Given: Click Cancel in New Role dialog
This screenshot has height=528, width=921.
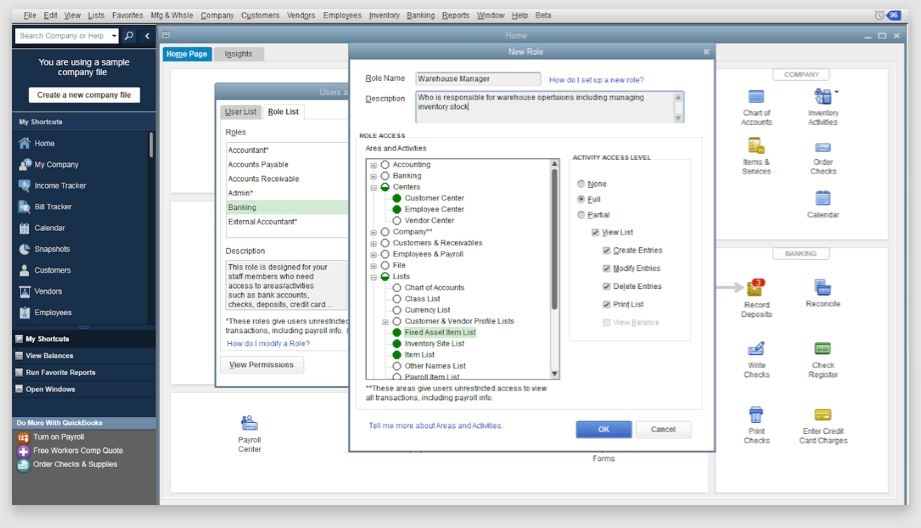Looking at the screenshot, I should [x=663, y=429].
